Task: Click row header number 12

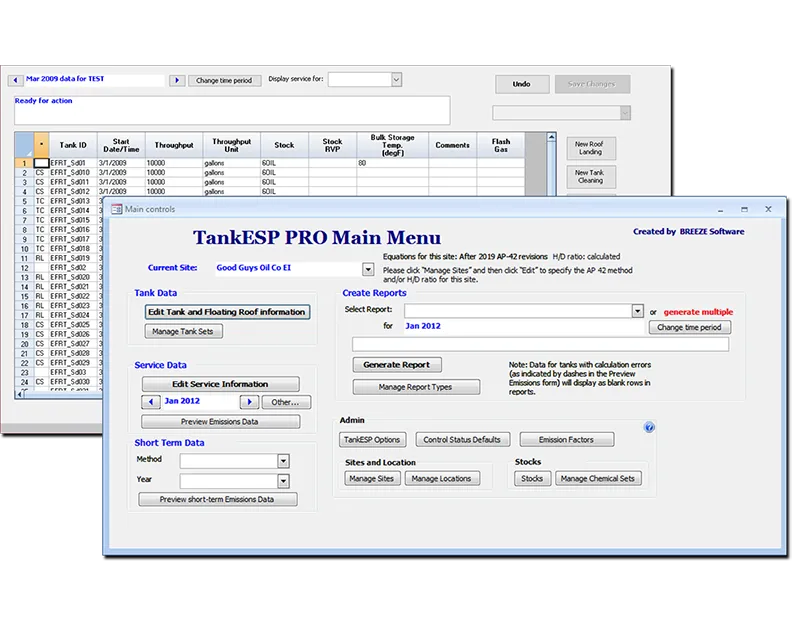Action: pyautogui.click(x=24, y=268)
